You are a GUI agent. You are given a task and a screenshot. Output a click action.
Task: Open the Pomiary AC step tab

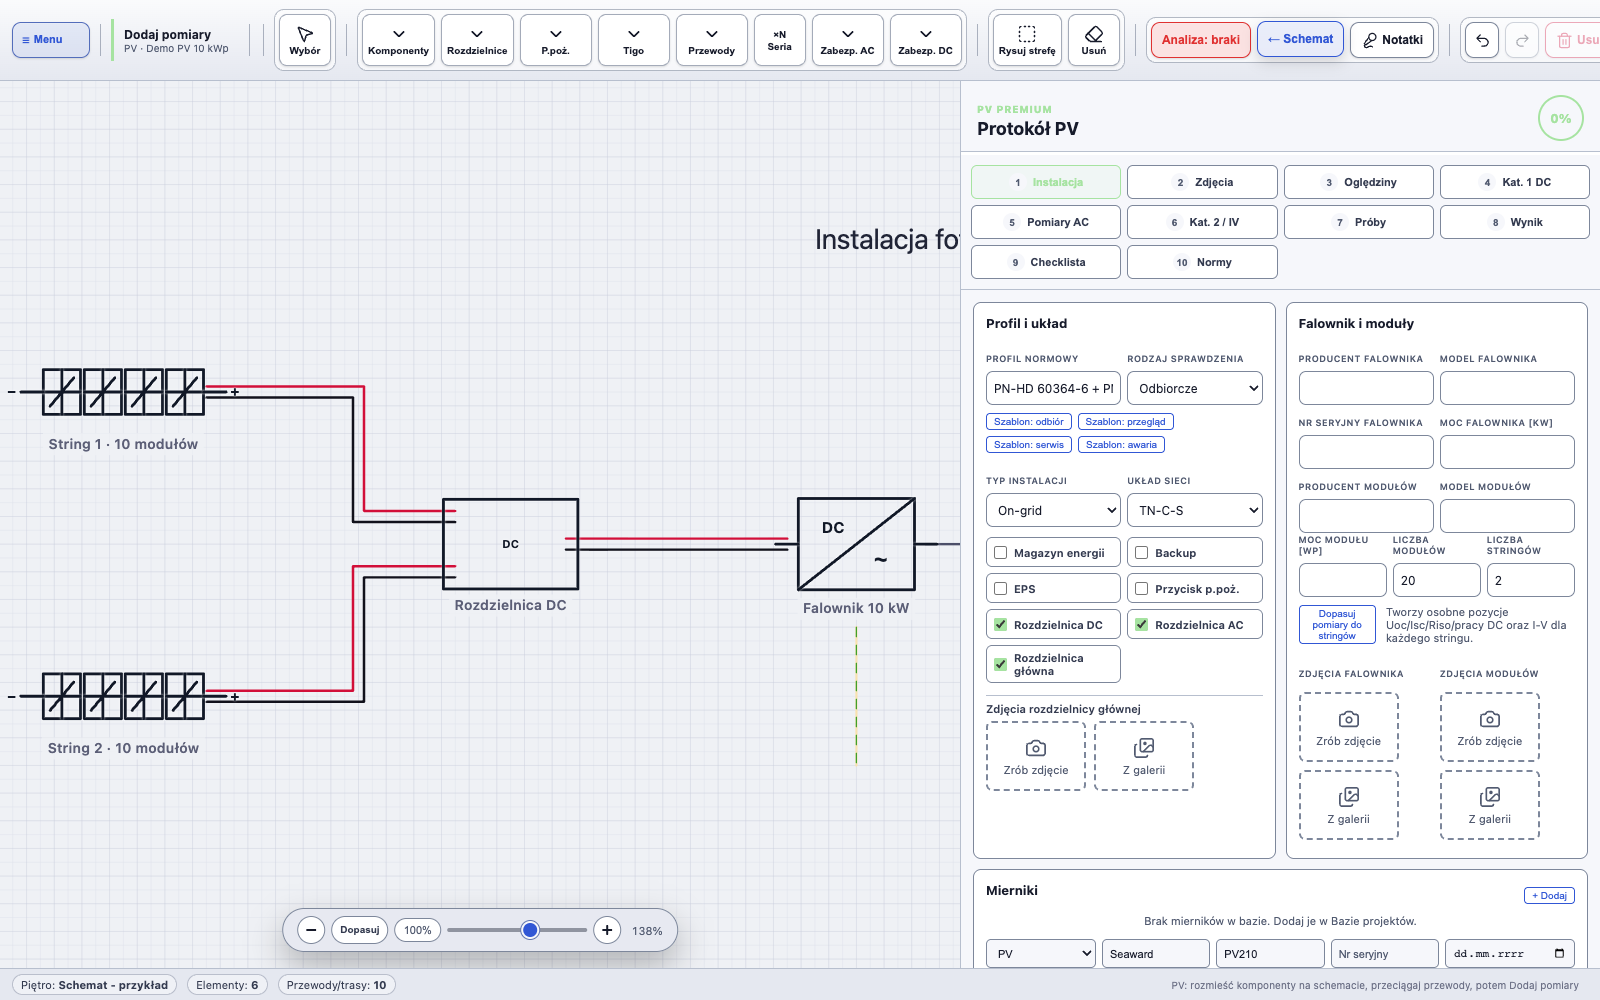click(x=1046, y=222)
